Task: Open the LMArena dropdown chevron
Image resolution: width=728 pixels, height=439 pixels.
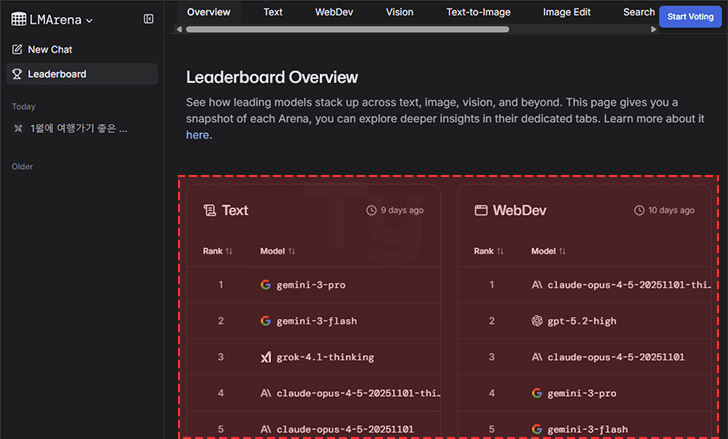Action: click(90, 20)
